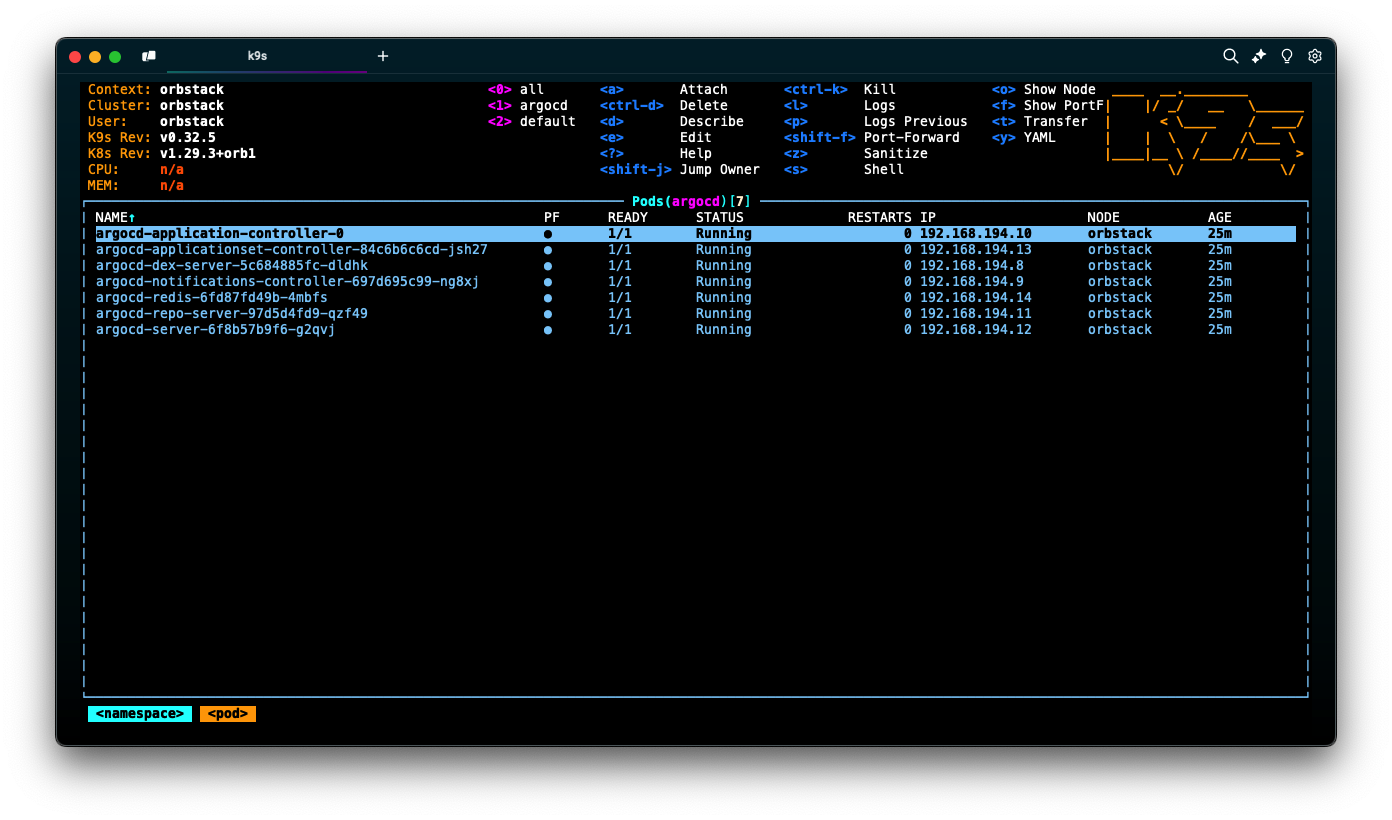Click the <namespace> breadcrumb
This screenshot has width=1392, height=820.
(139, 714)
